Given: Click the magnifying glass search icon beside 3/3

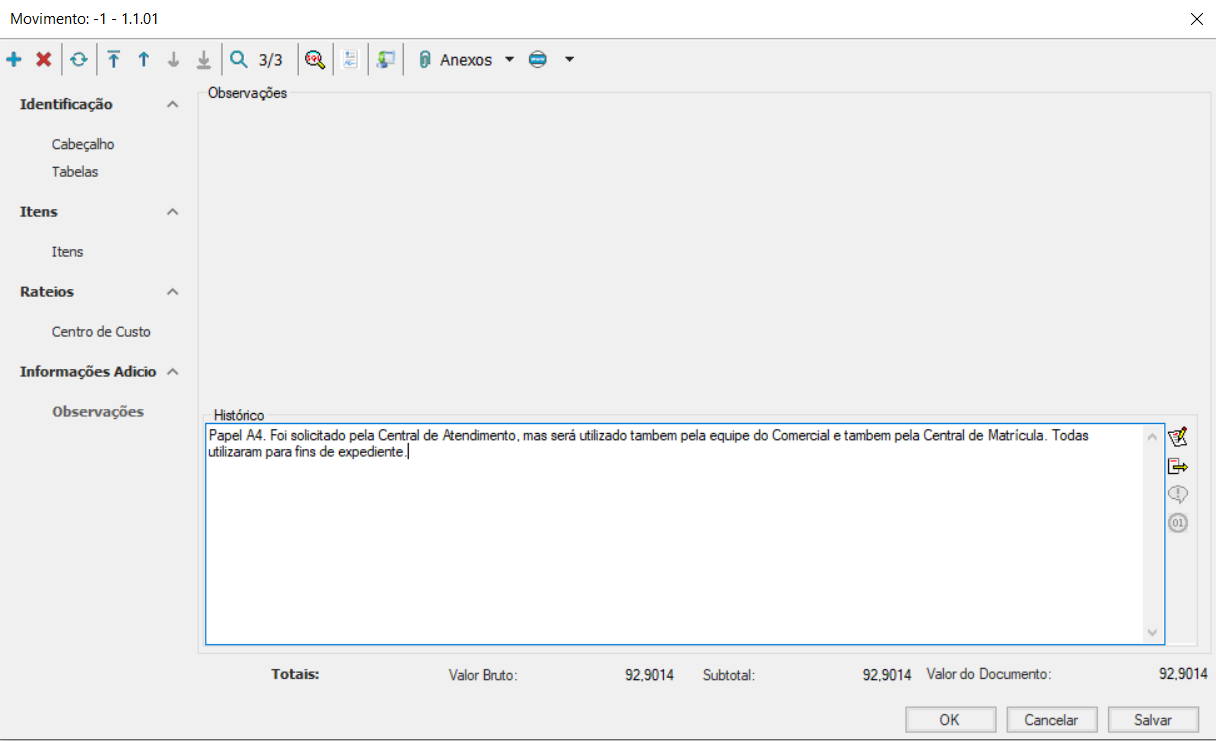Looking at the screenshot, I should (238, 60).
